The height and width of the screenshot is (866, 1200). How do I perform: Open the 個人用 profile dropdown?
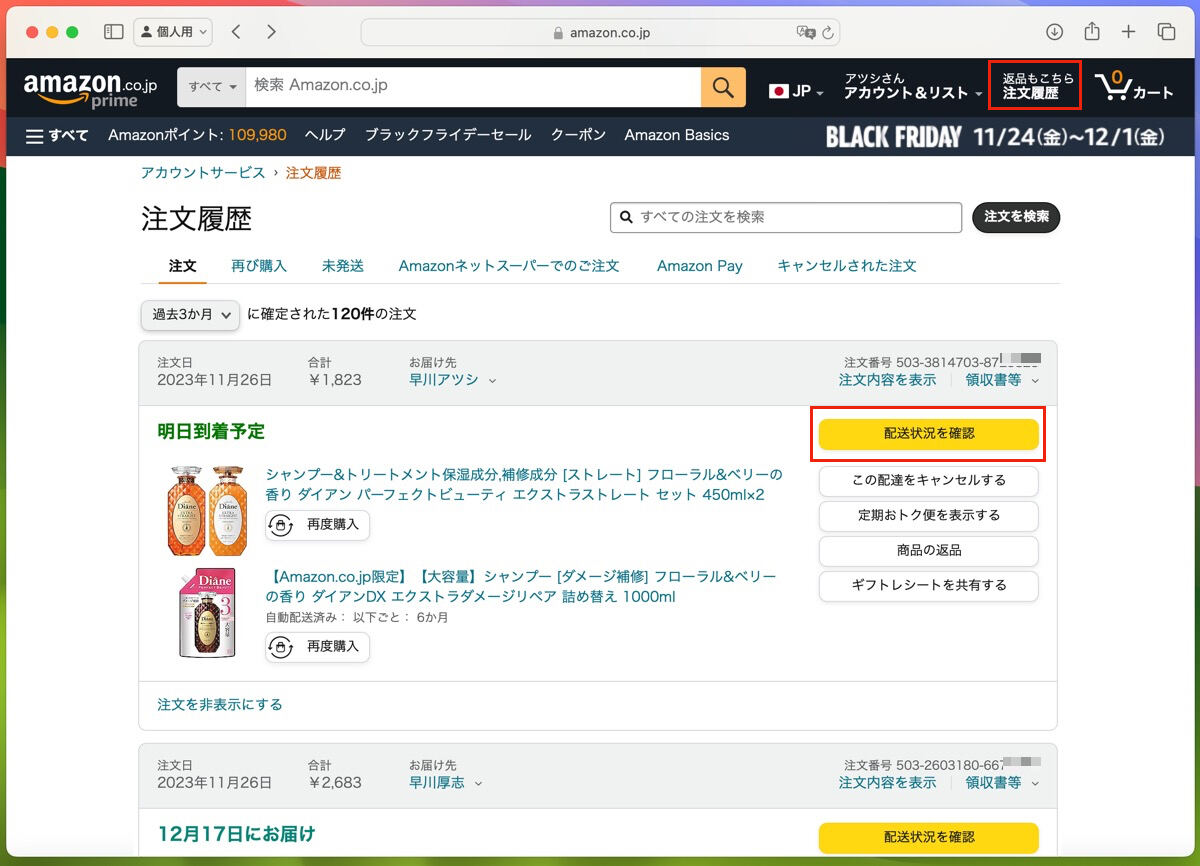tap(173, 32)
